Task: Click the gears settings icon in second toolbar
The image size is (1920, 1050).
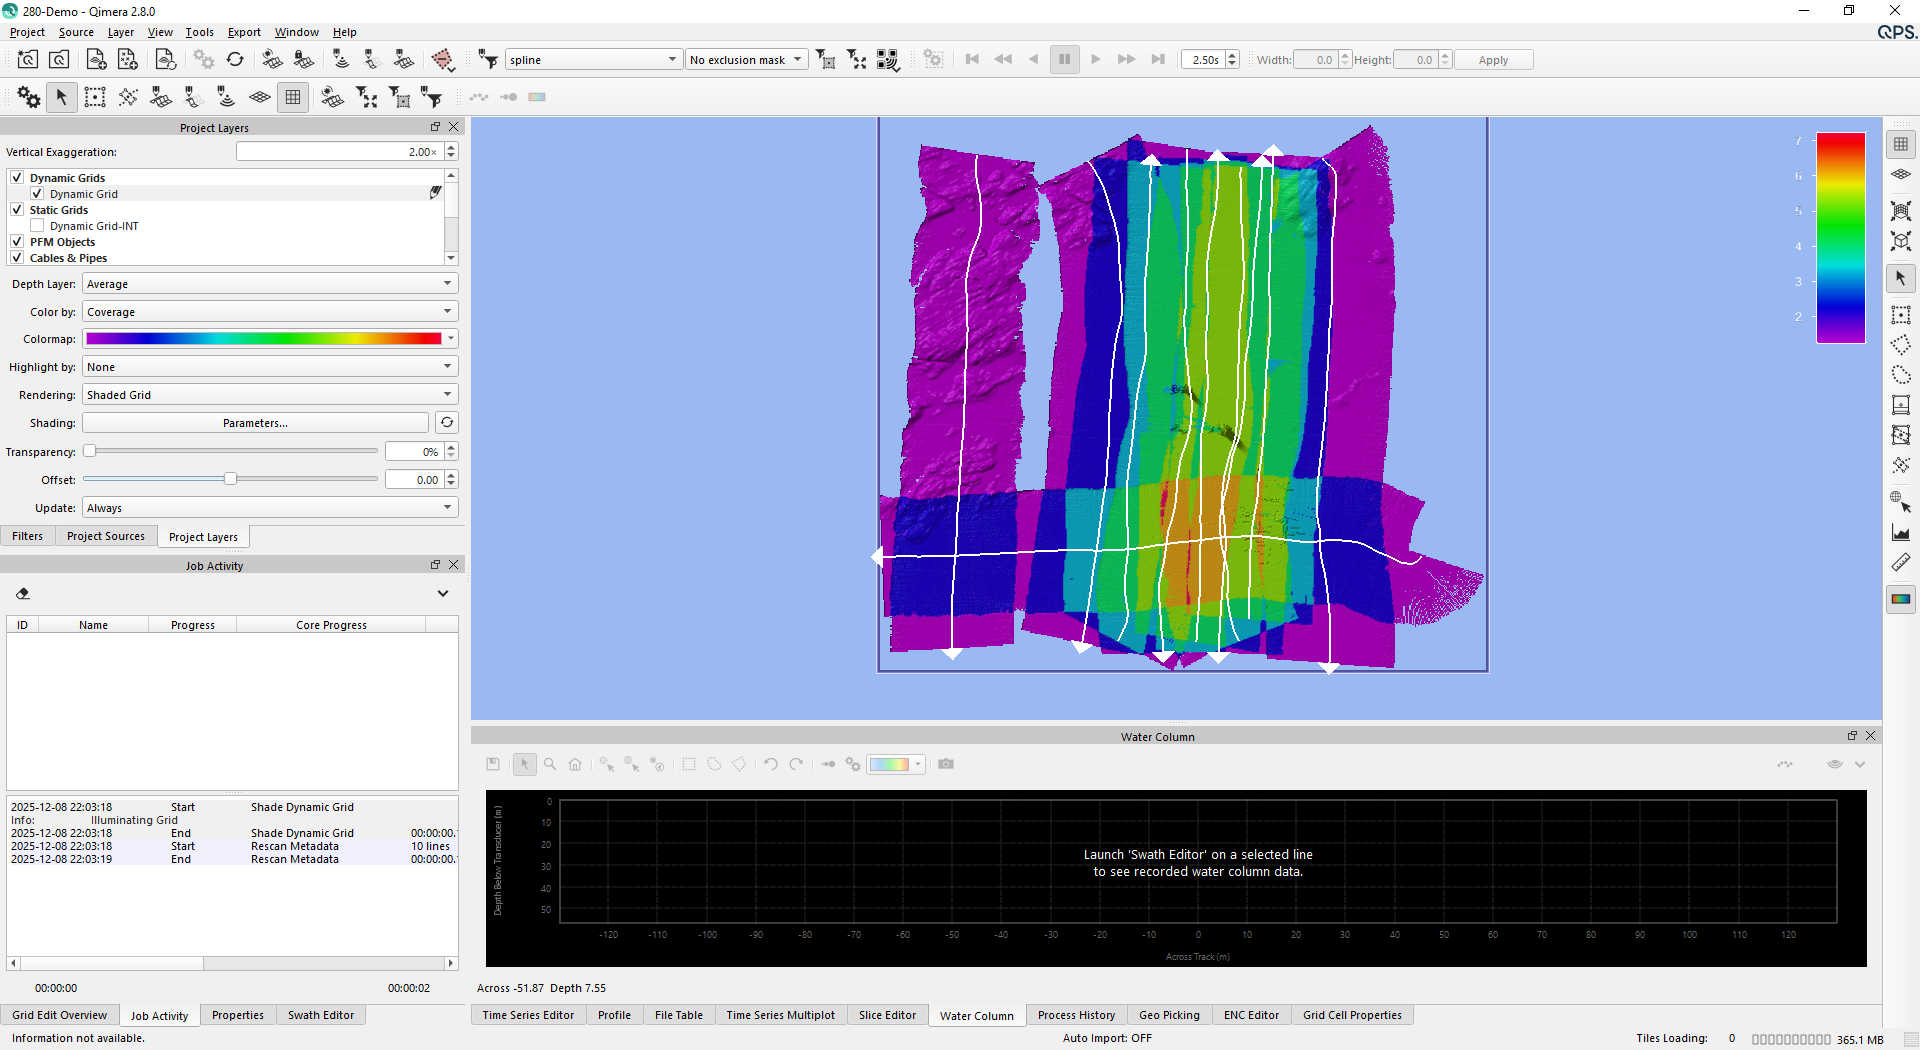Action: point(29,97)
